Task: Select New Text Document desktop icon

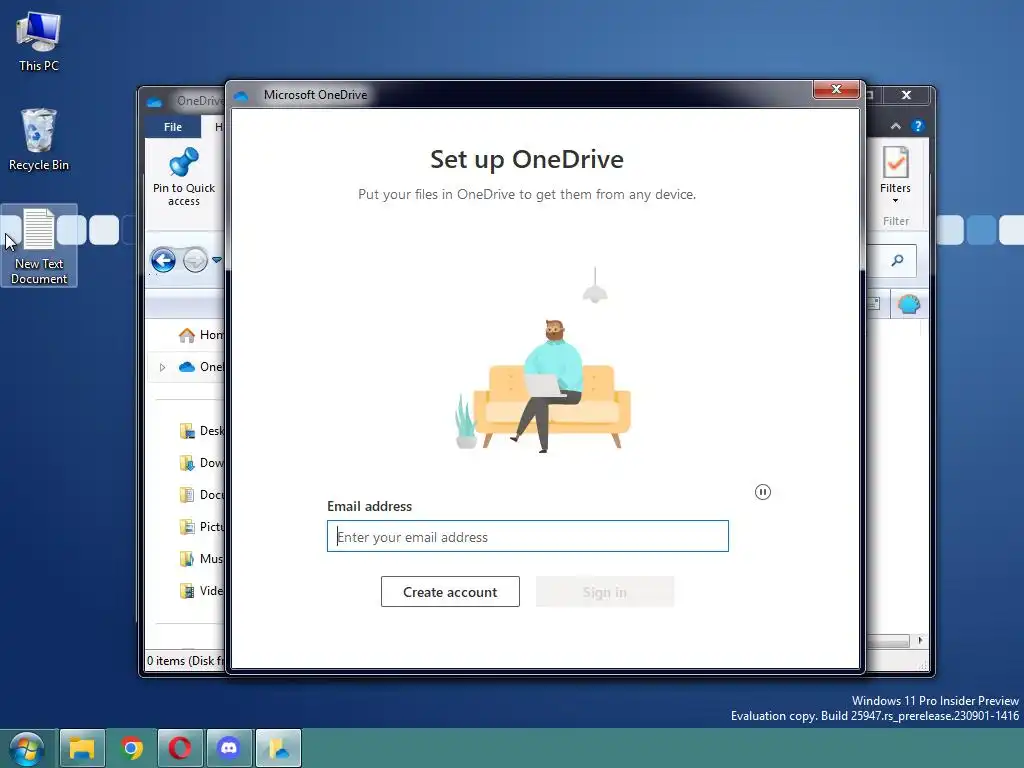Action: [39, 246]
